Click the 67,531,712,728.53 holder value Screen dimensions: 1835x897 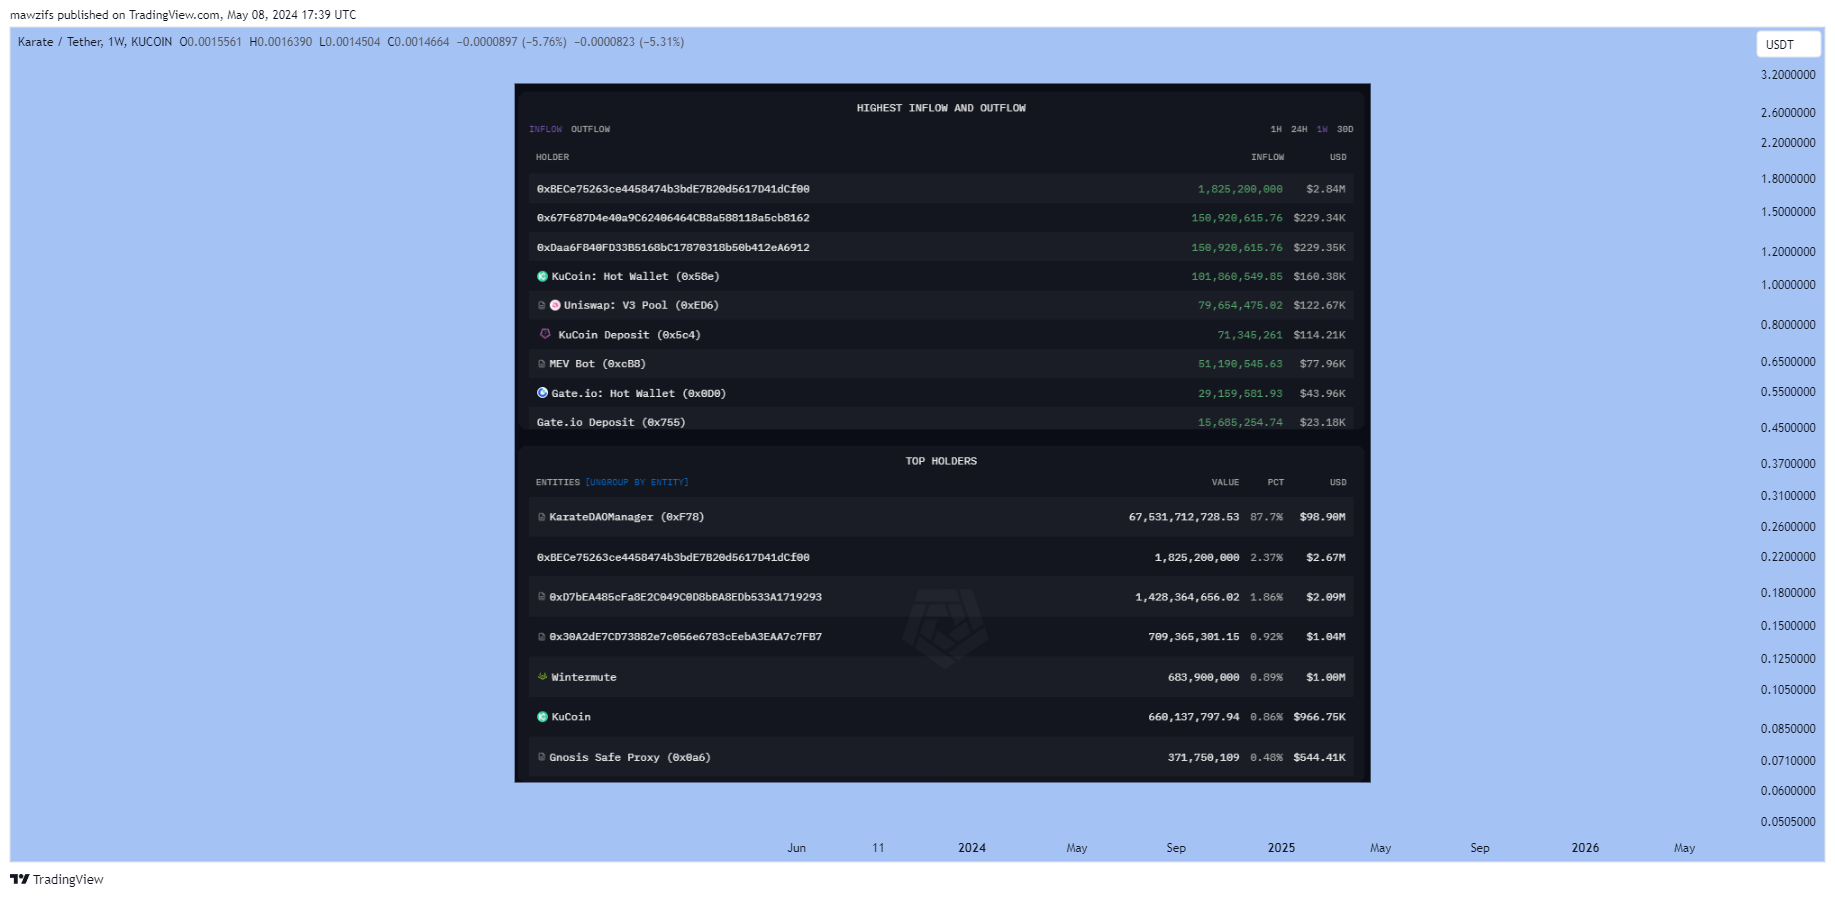point(1184,517)
